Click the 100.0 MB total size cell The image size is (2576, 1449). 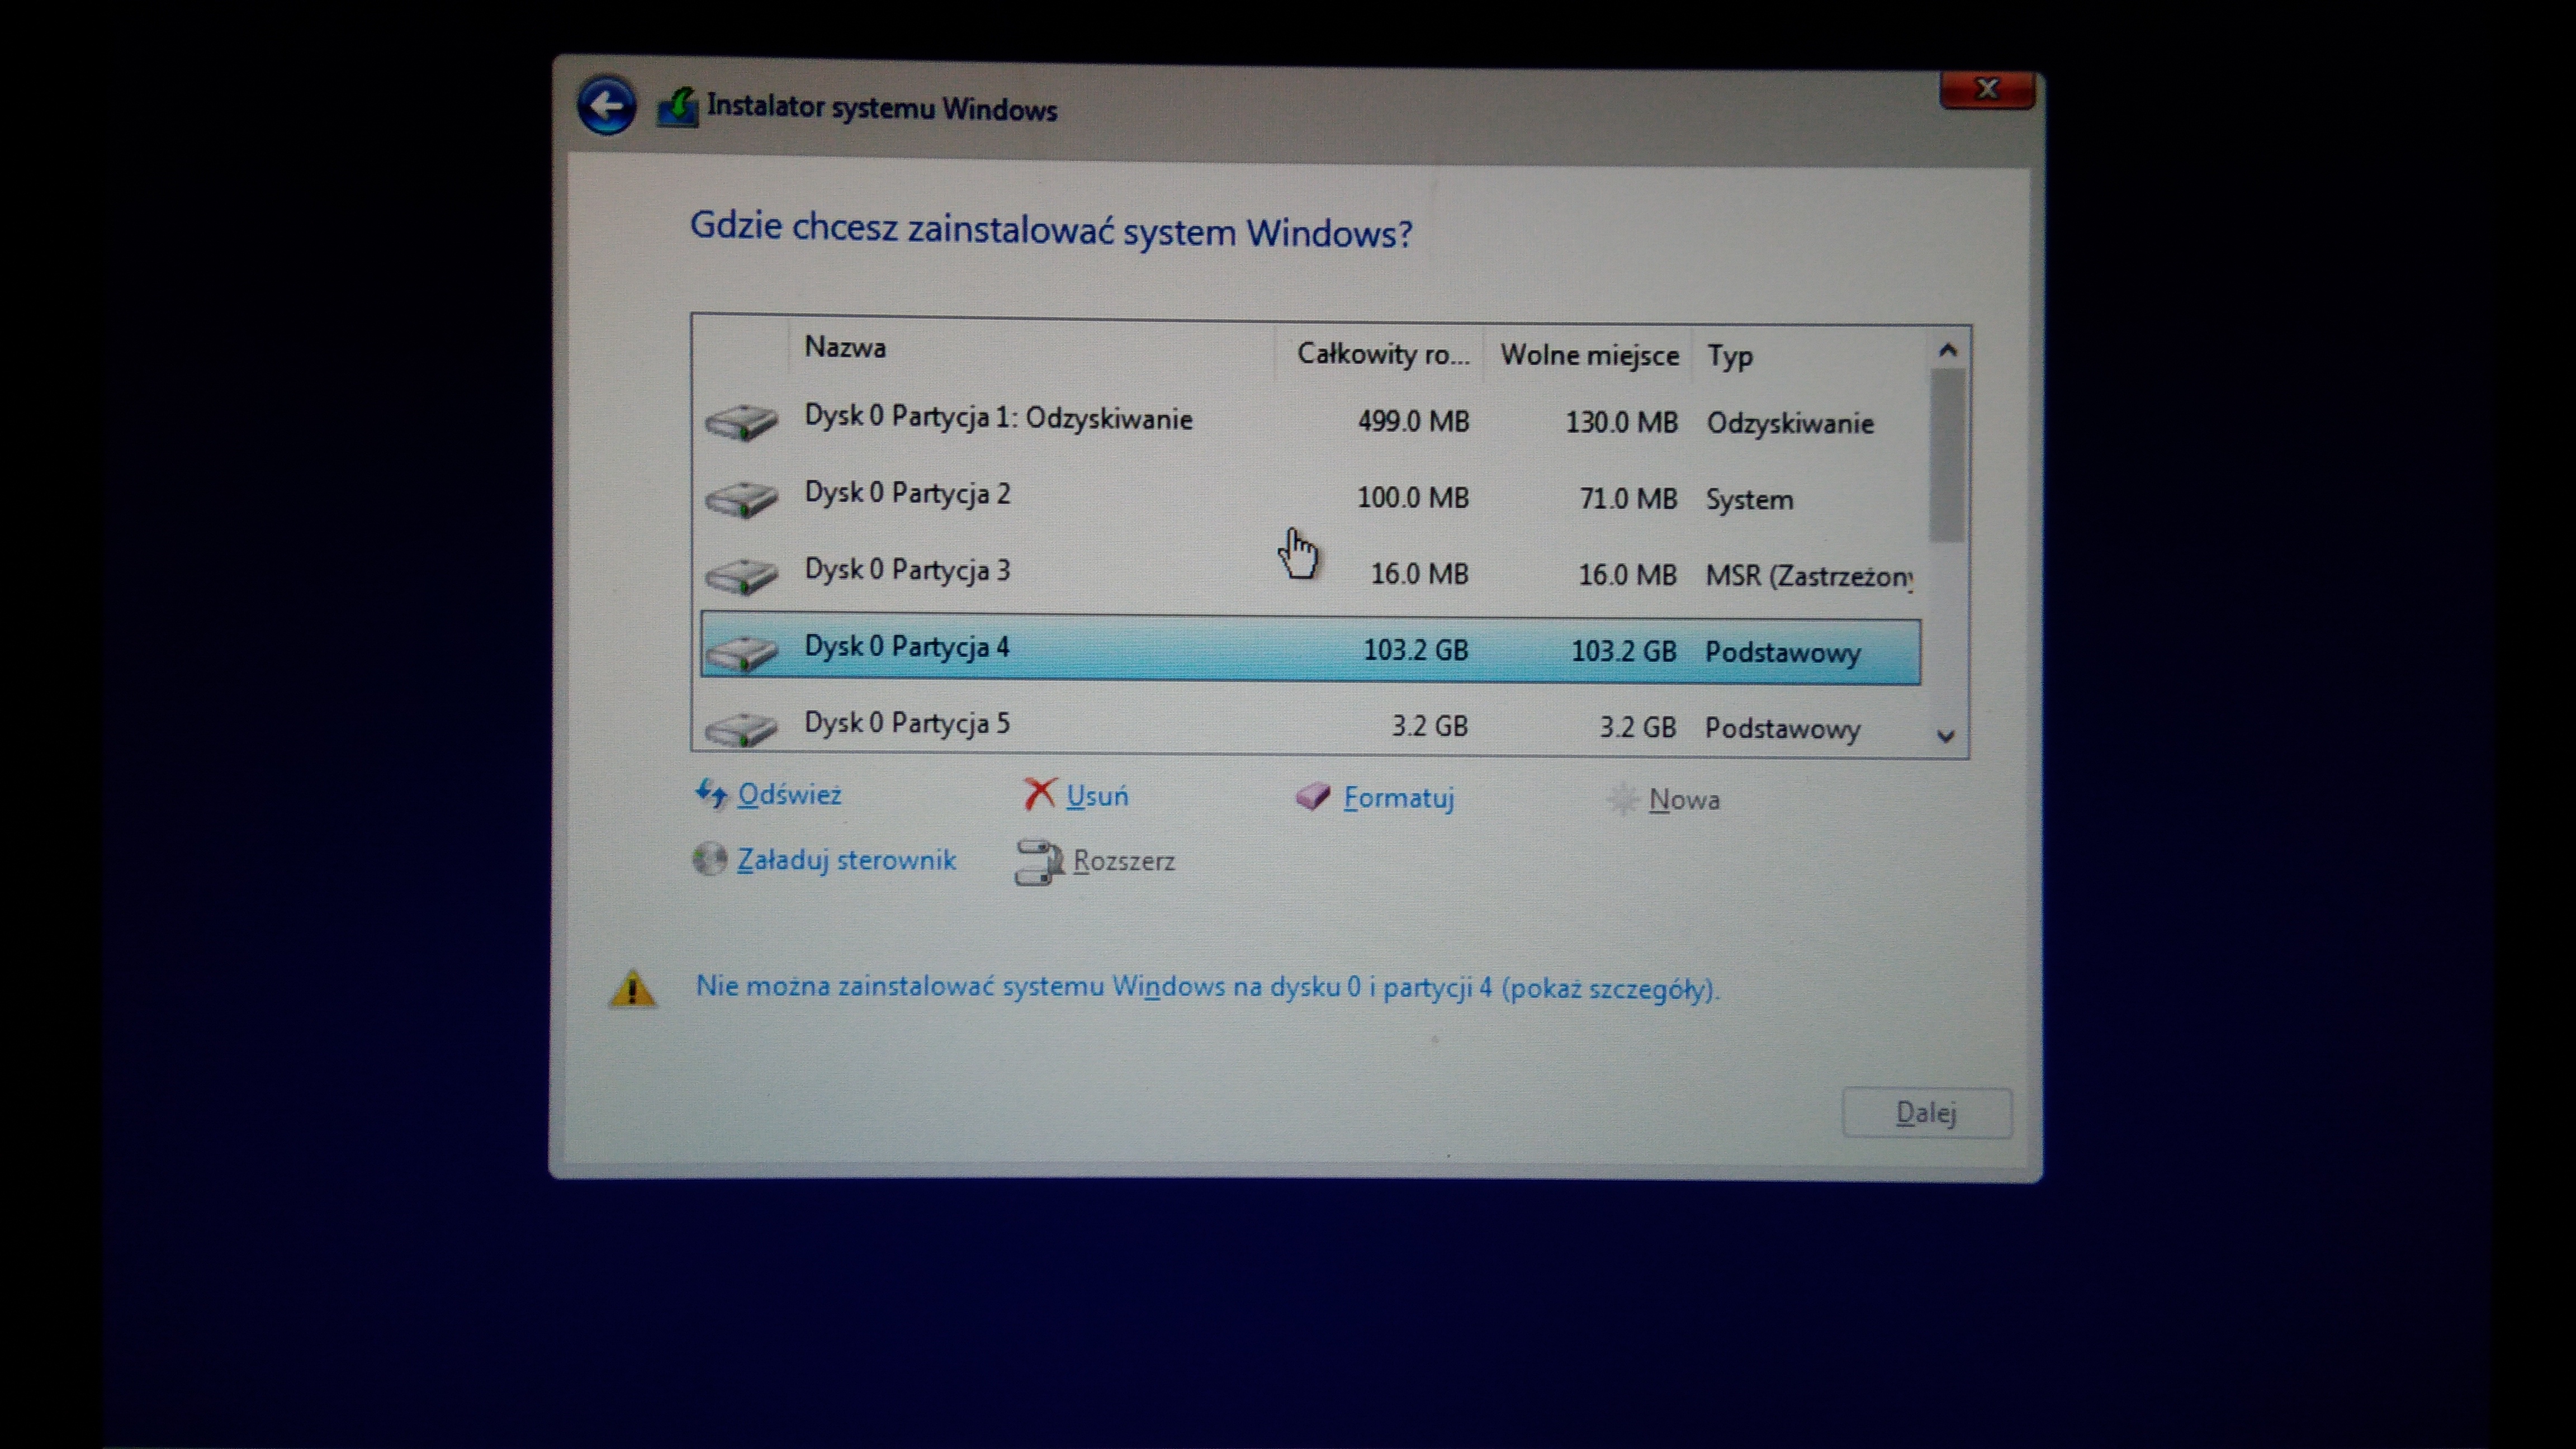[1412, 497]
